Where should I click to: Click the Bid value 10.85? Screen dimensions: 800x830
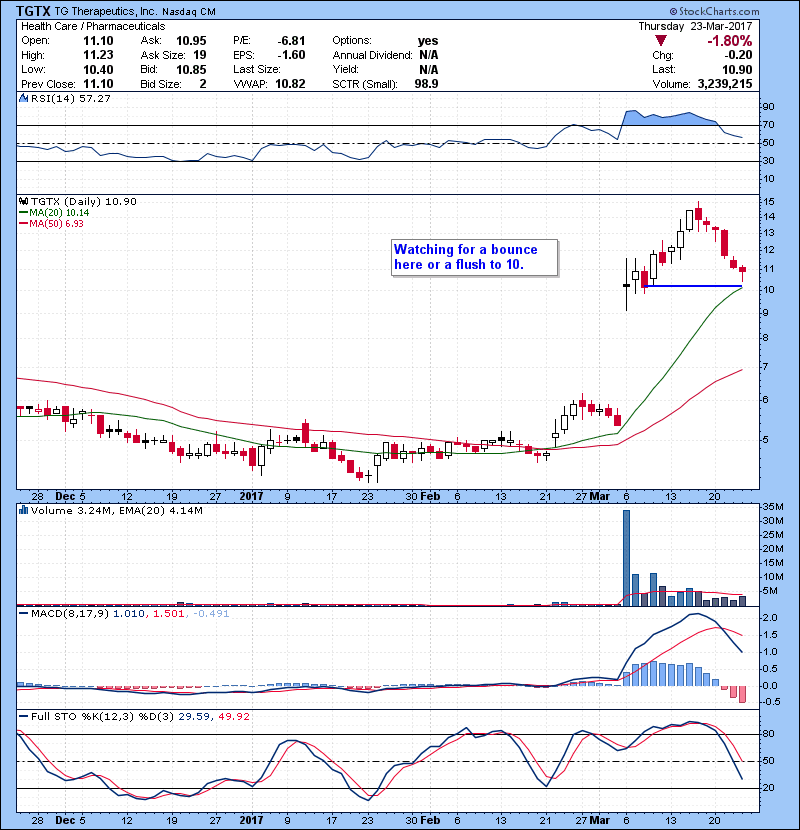(x=191, y=69)
